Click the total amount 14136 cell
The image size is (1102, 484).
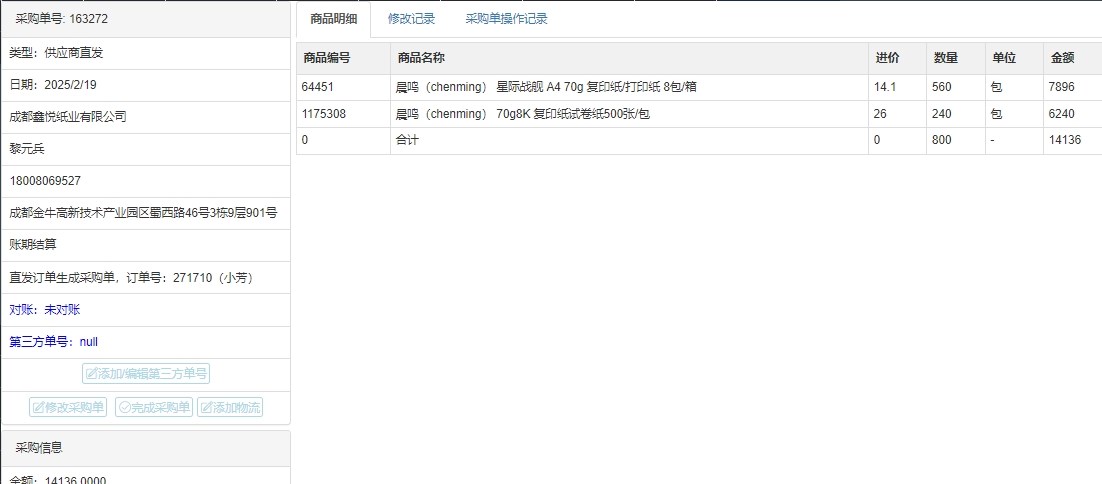point(1073,140)
